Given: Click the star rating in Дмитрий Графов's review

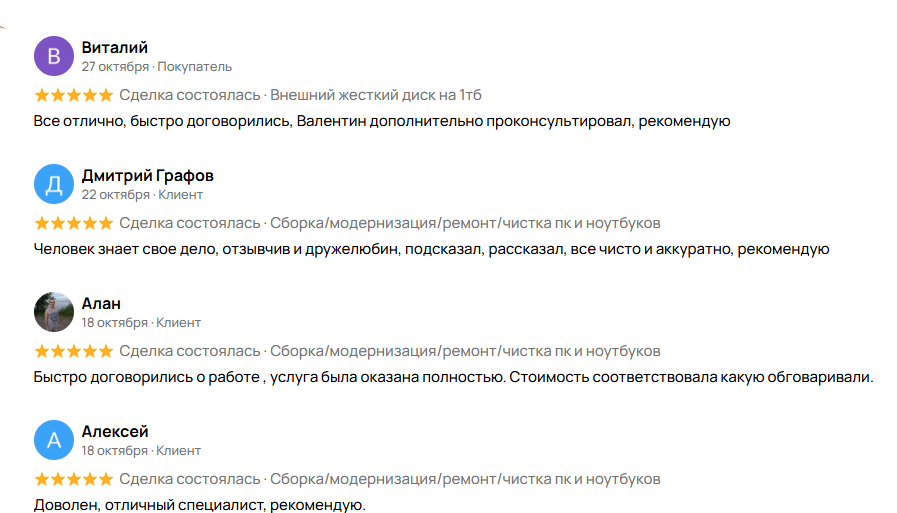Looking at the screenshot, I should (x=73, y=223).
